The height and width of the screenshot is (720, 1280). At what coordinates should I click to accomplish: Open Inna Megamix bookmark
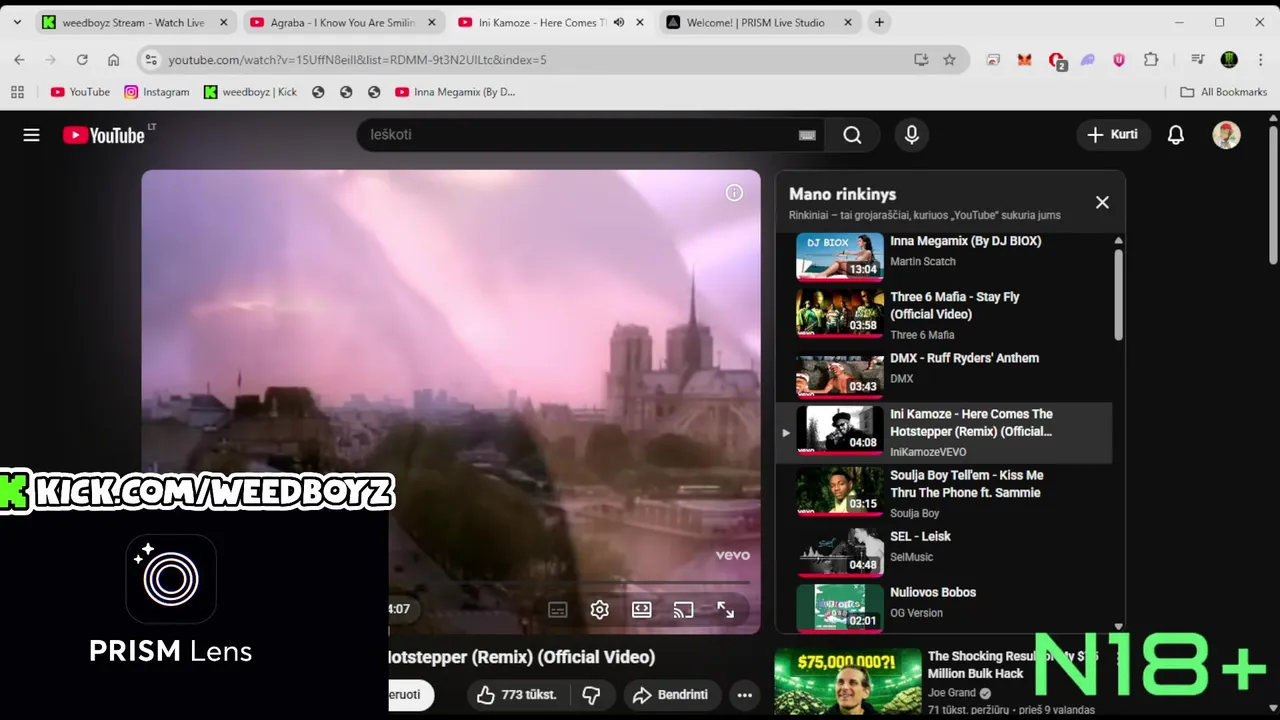tap(455, 92)
